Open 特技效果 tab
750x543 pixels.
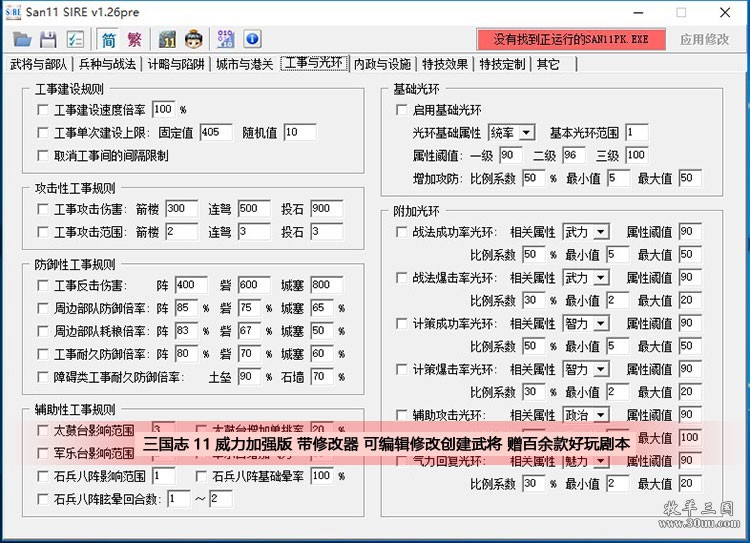click(x=445, y=64)
